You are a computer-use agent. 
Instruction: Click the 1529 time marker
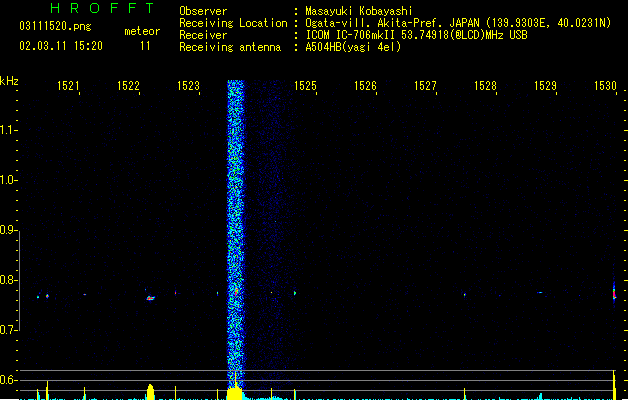pos(546,86)
